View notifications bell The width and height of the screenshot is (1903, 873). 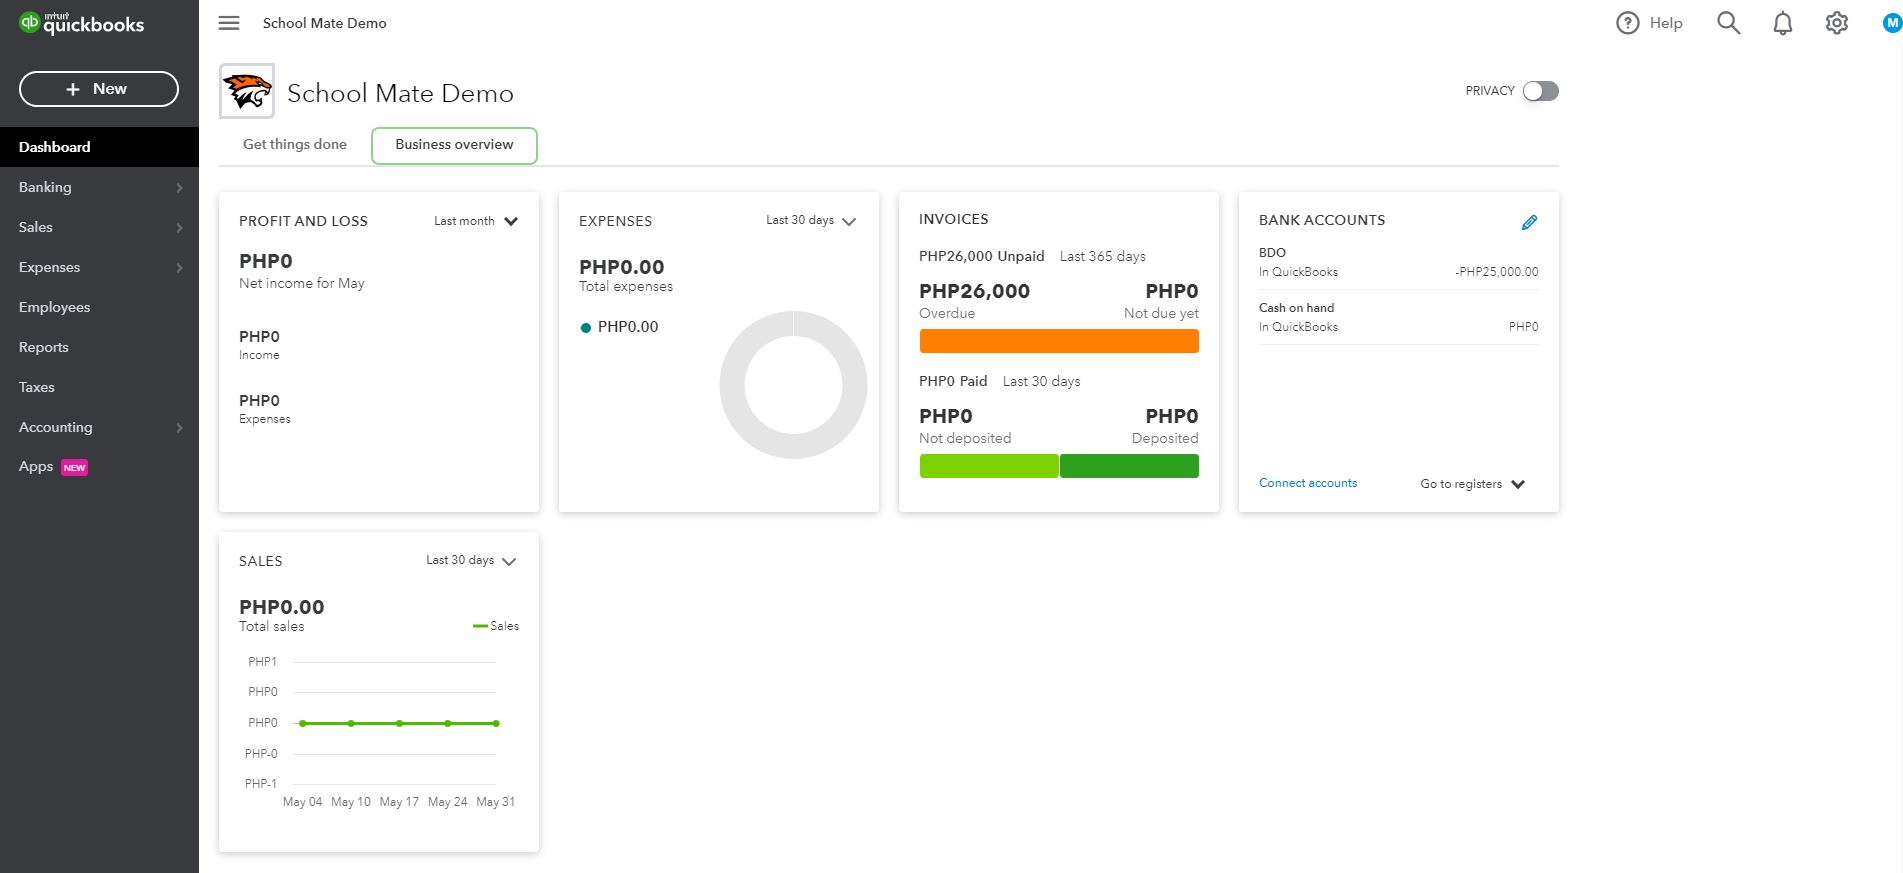coord(1783,23)
